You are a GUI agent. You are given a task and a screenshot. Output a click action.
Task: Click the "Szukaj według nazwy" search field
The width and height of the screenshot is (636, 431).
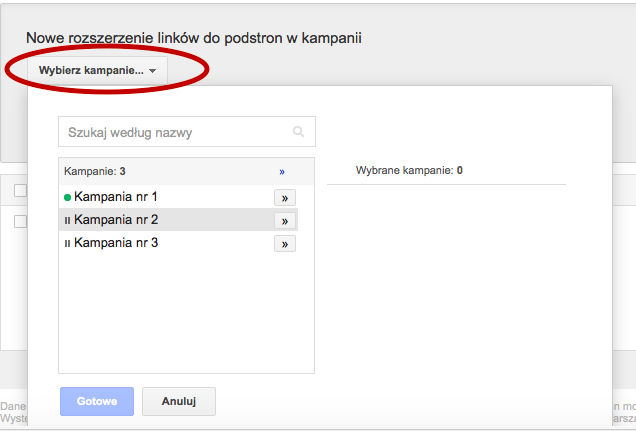click(176, 132)
